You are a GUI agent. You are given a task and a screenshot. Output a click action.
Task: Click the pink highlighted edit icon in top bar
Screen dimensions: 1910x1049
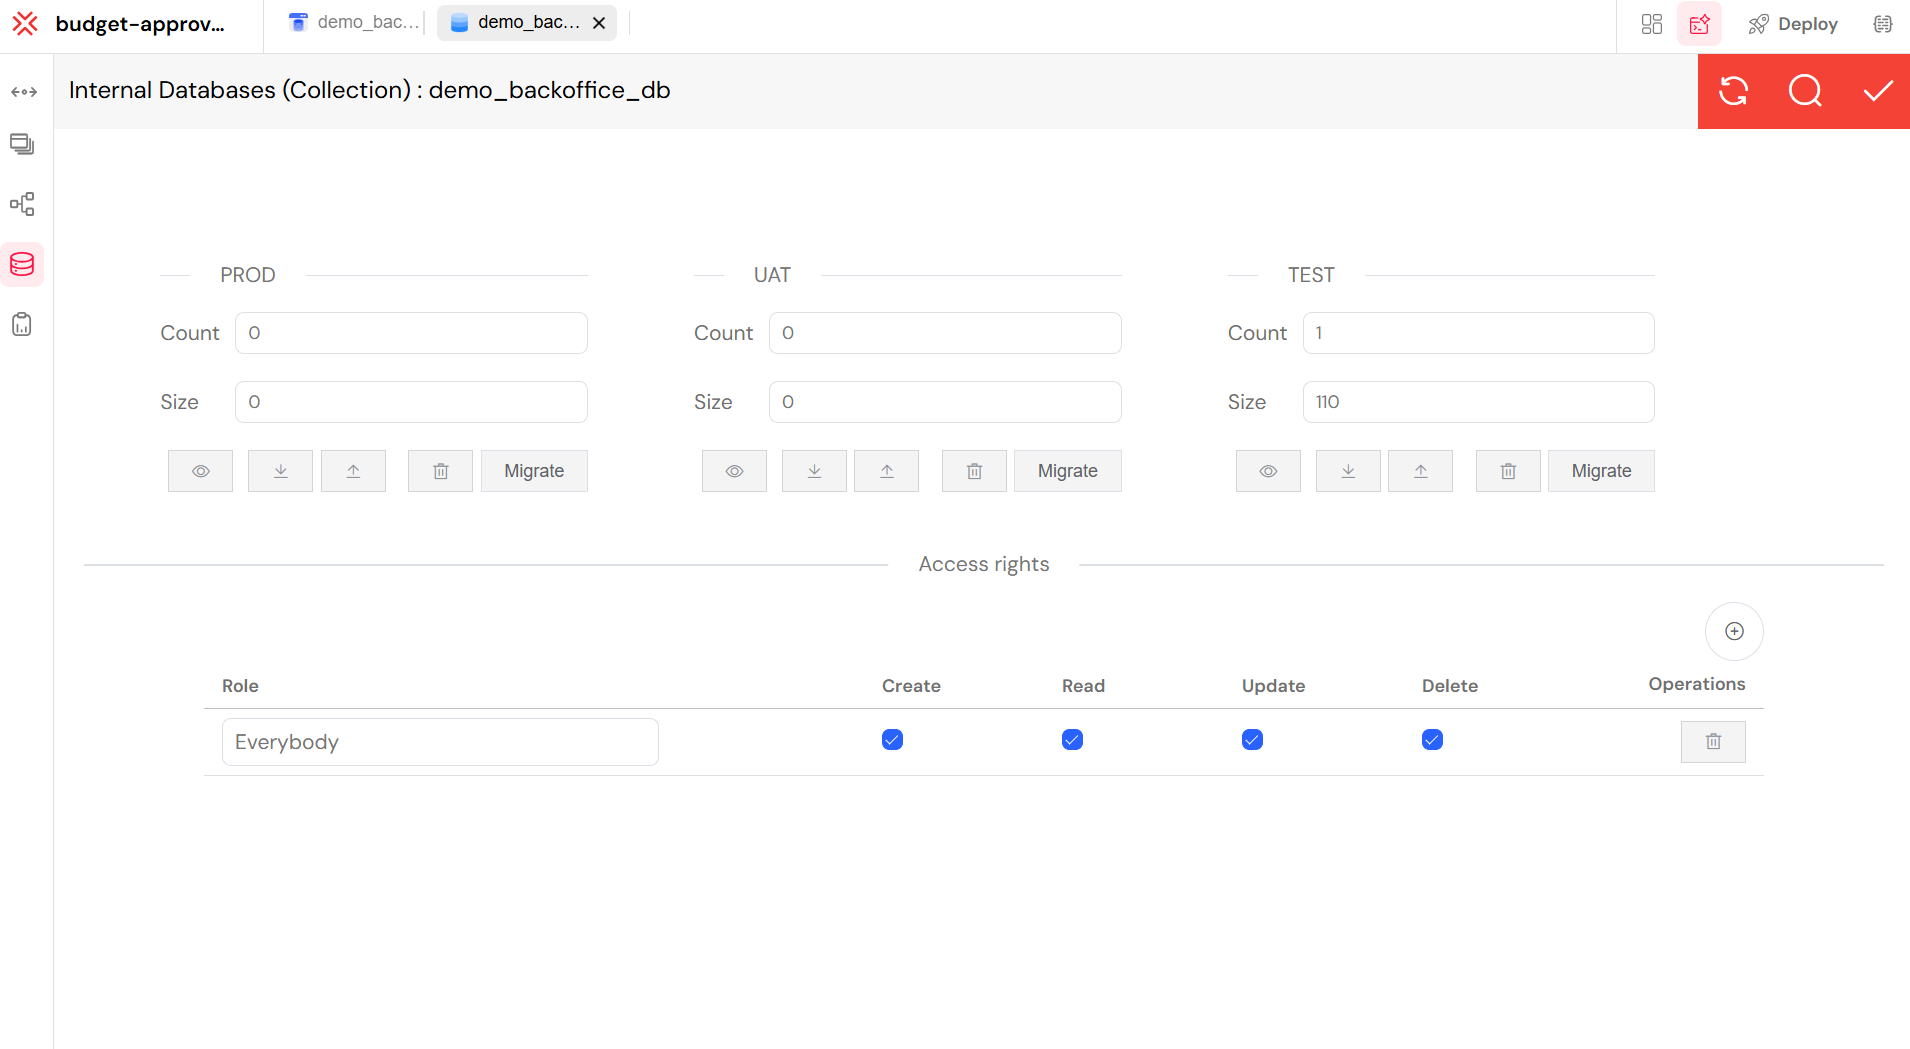[x=1699, y=24]
